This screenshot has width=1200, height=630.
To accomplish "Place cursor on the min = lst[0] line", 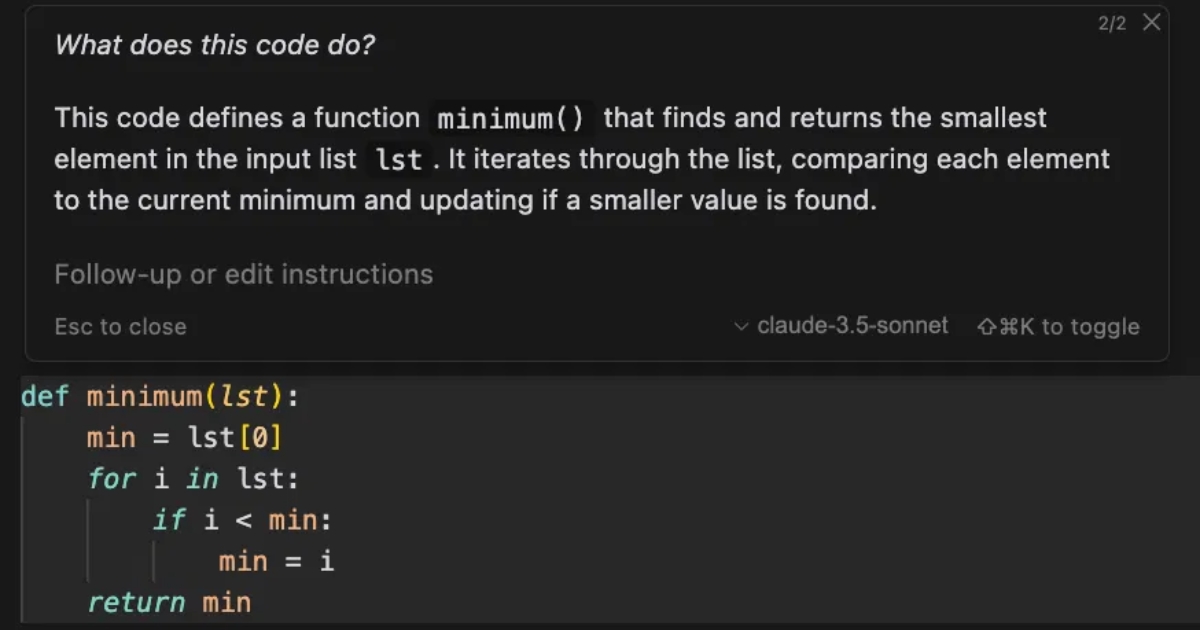I will [x=184, y=438].
